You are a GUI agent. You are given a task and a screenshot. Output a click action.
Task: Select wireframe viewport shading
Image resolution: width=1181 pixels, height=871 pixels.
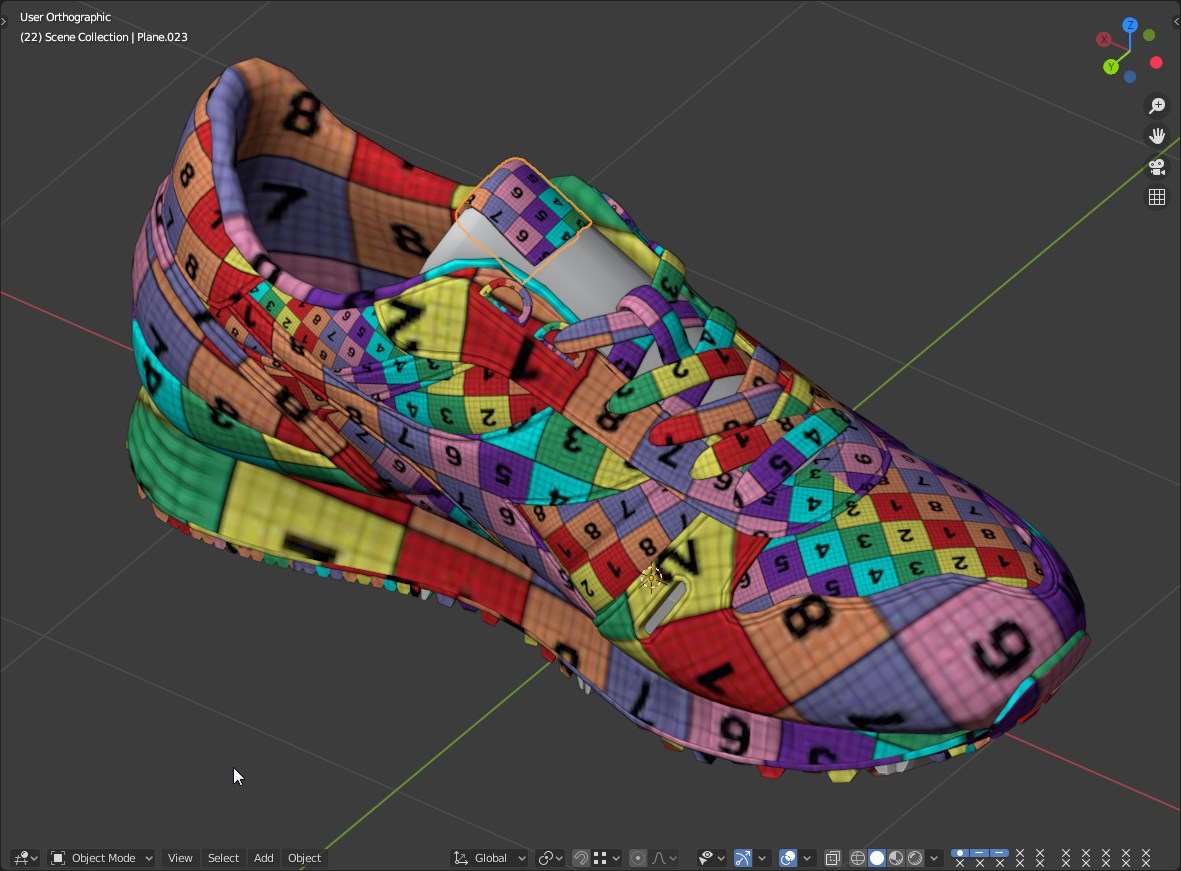pyautogui.click(x=858, y=858)
